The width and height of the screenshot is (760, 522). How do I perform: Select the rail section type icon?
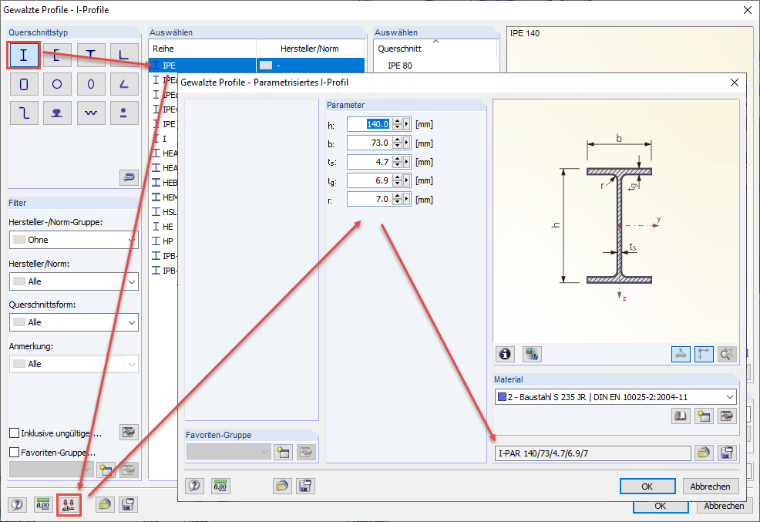[57, 113]
